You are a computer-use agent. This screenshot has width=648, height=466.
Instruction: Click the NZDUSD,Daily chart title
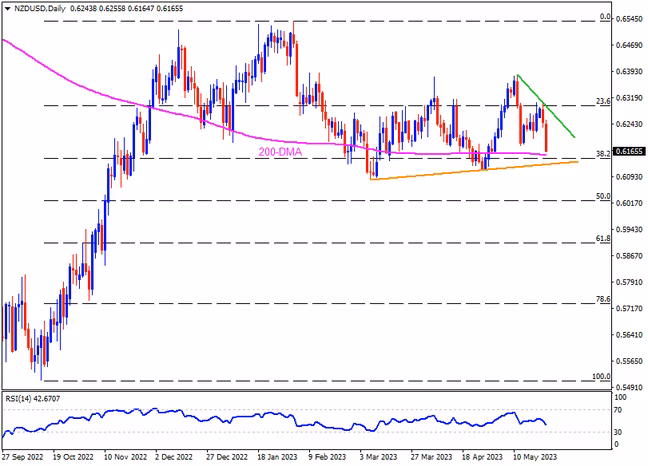40,9
